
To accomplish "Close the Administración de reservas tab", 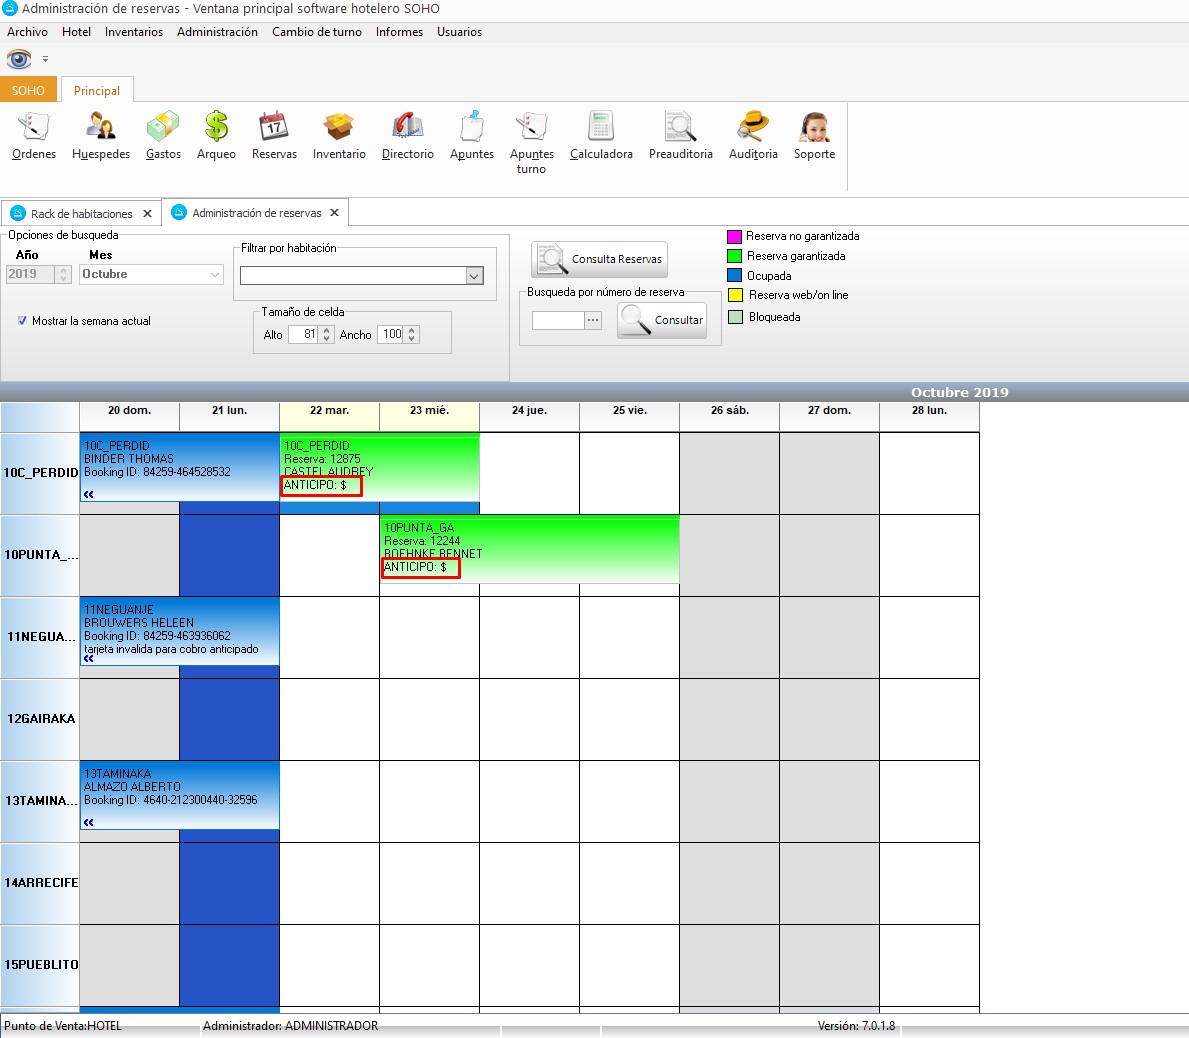I will point(335,213).
